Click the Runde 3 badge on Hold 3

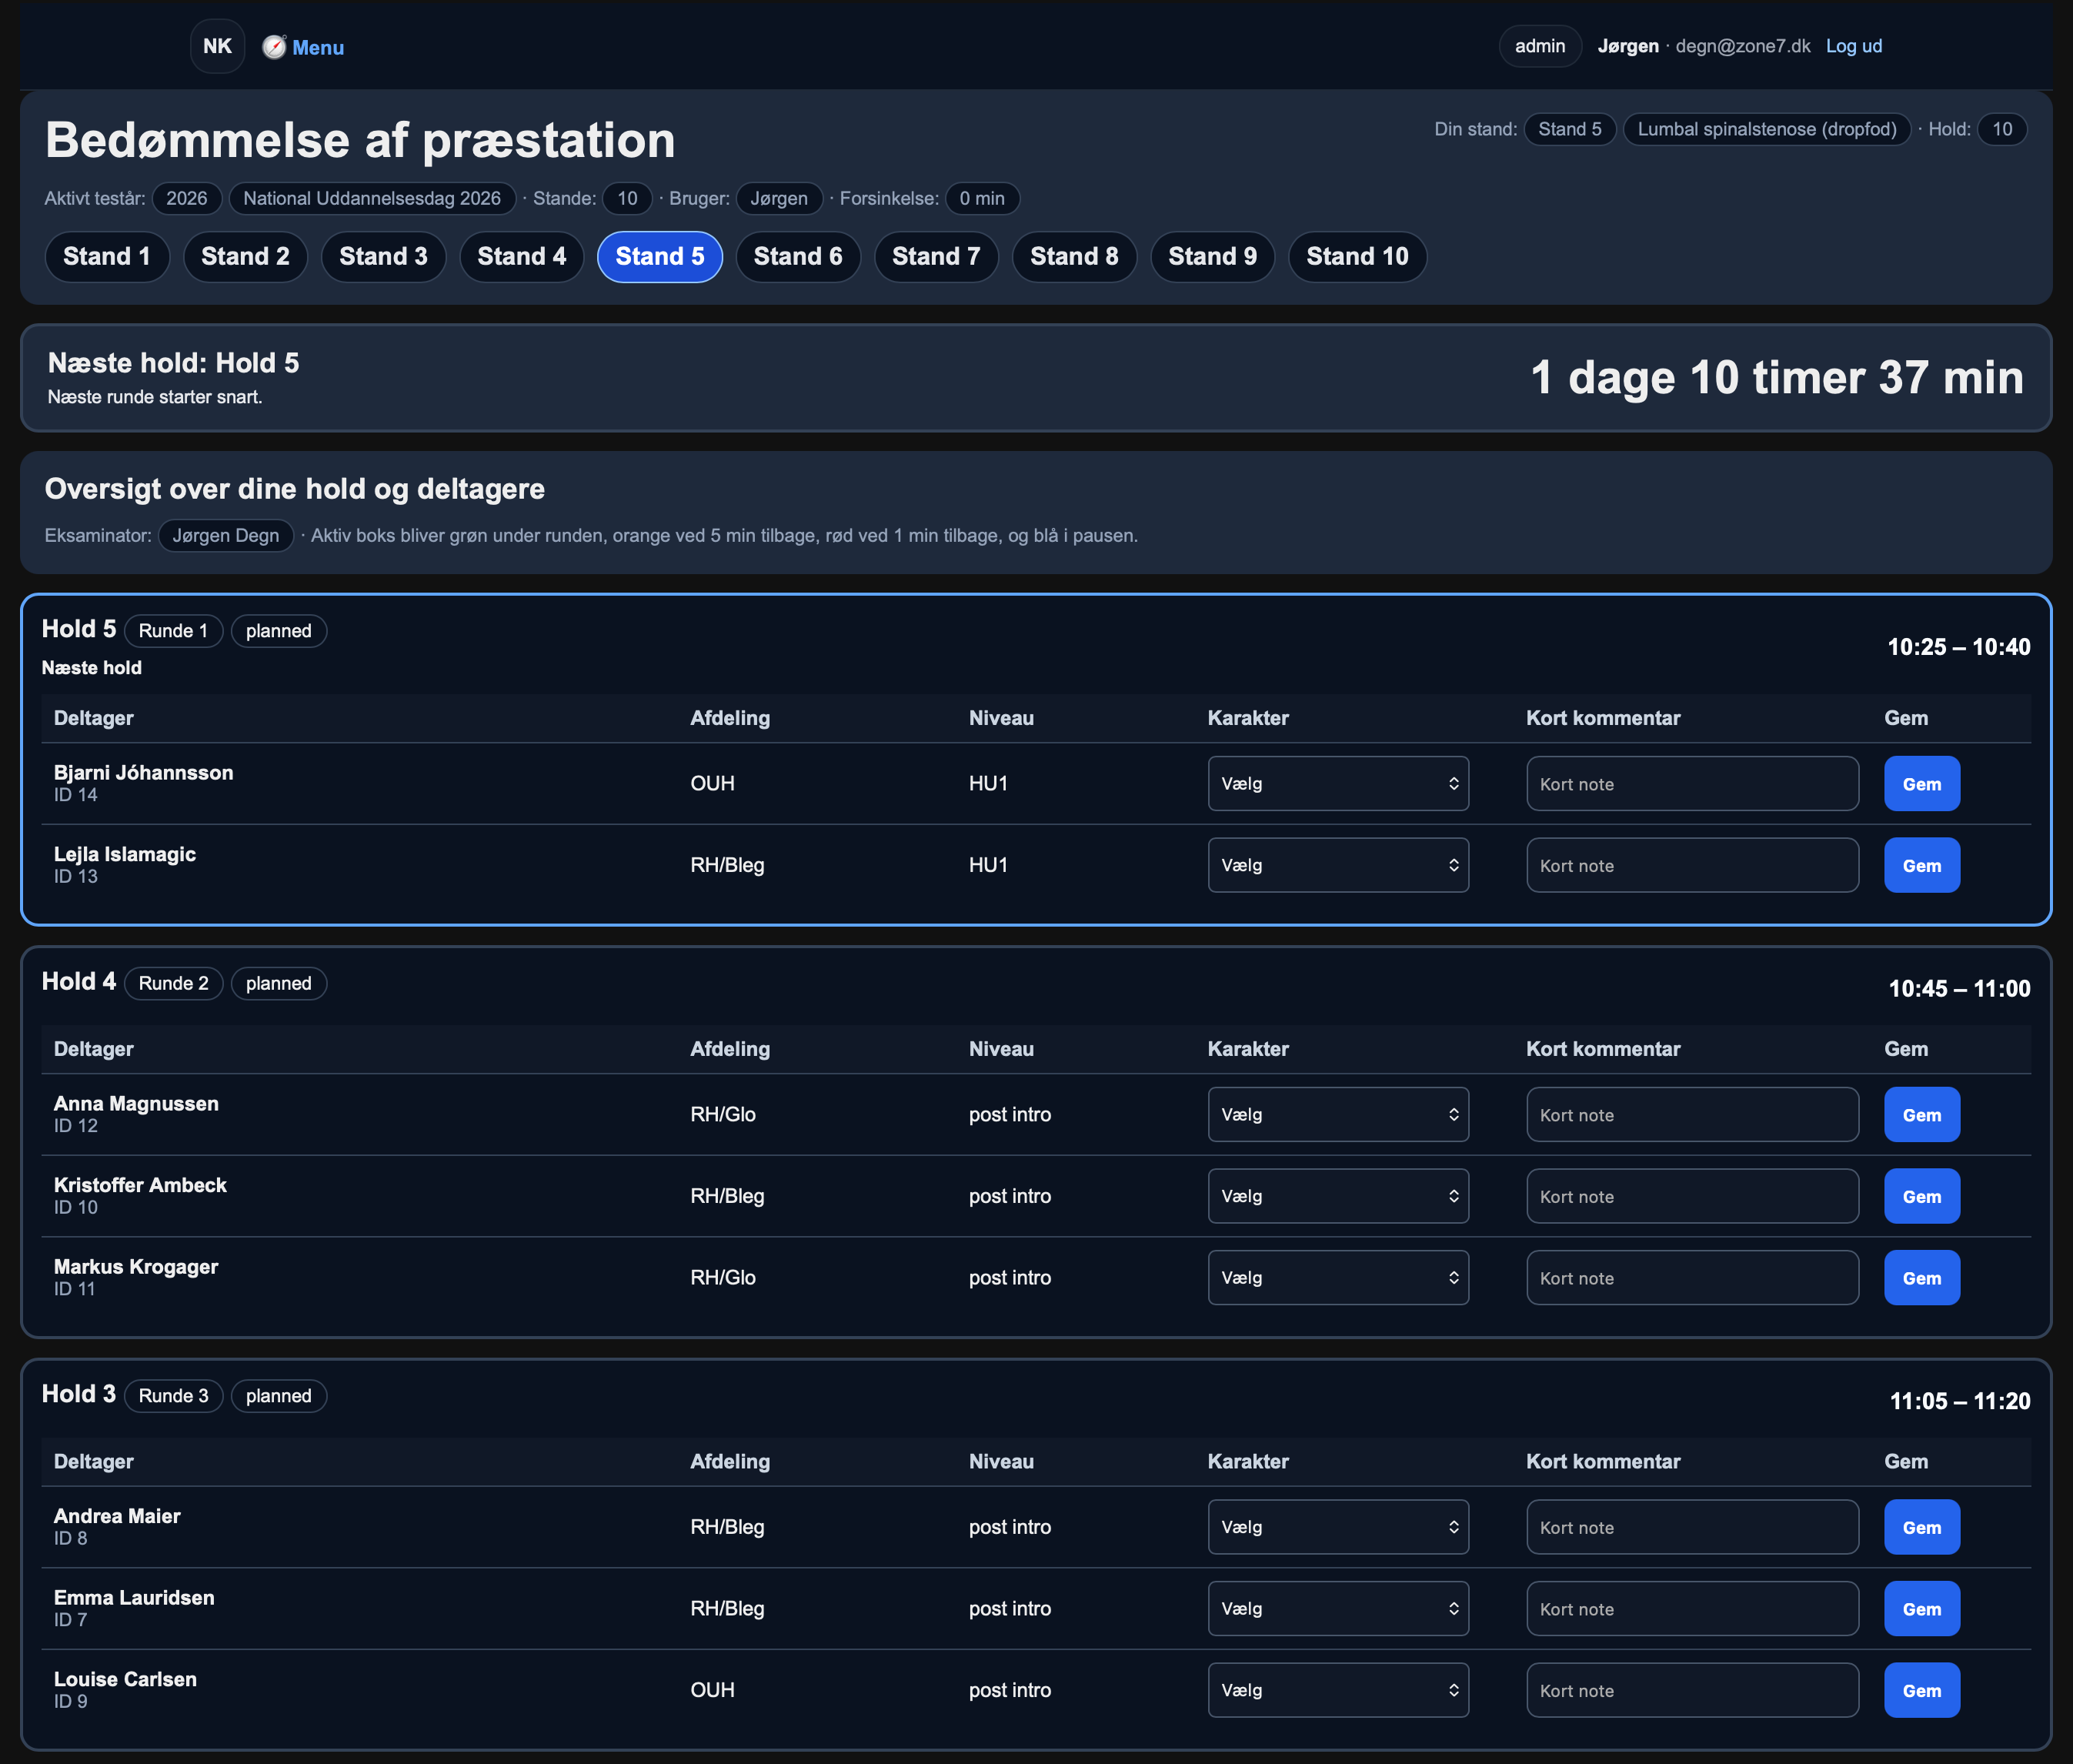[x=174, y=1396]
